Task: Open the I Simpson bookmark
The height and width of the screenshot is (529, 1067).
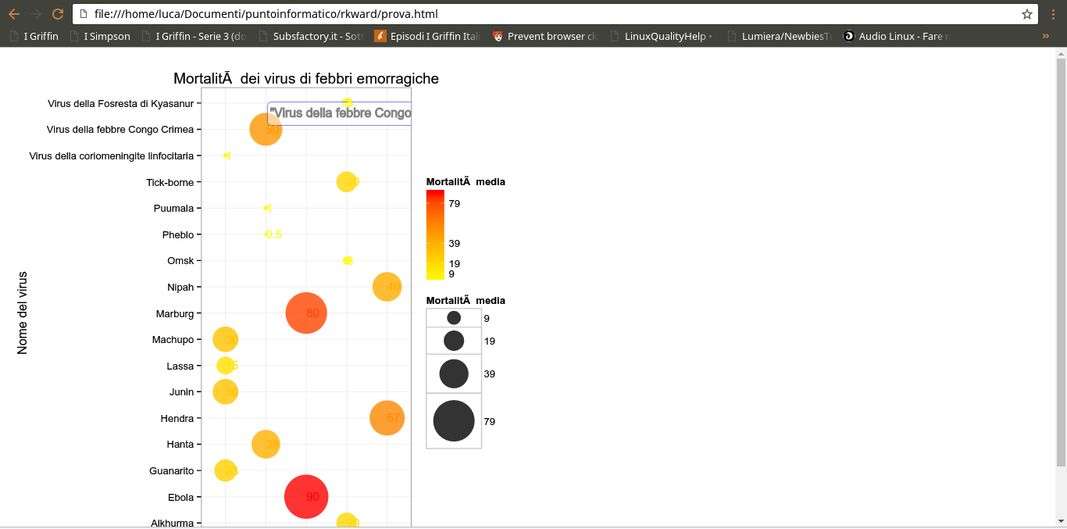Action: [x=100, y=36]
